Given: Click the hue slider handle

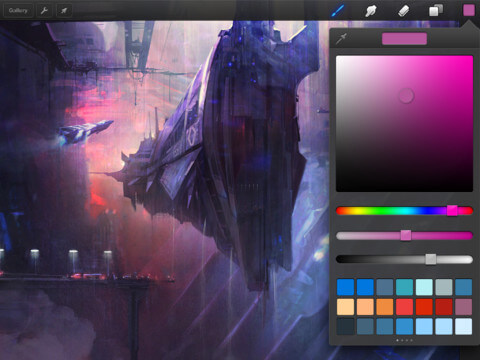Looking at the screenshot, I should click(x=452, y=210).
